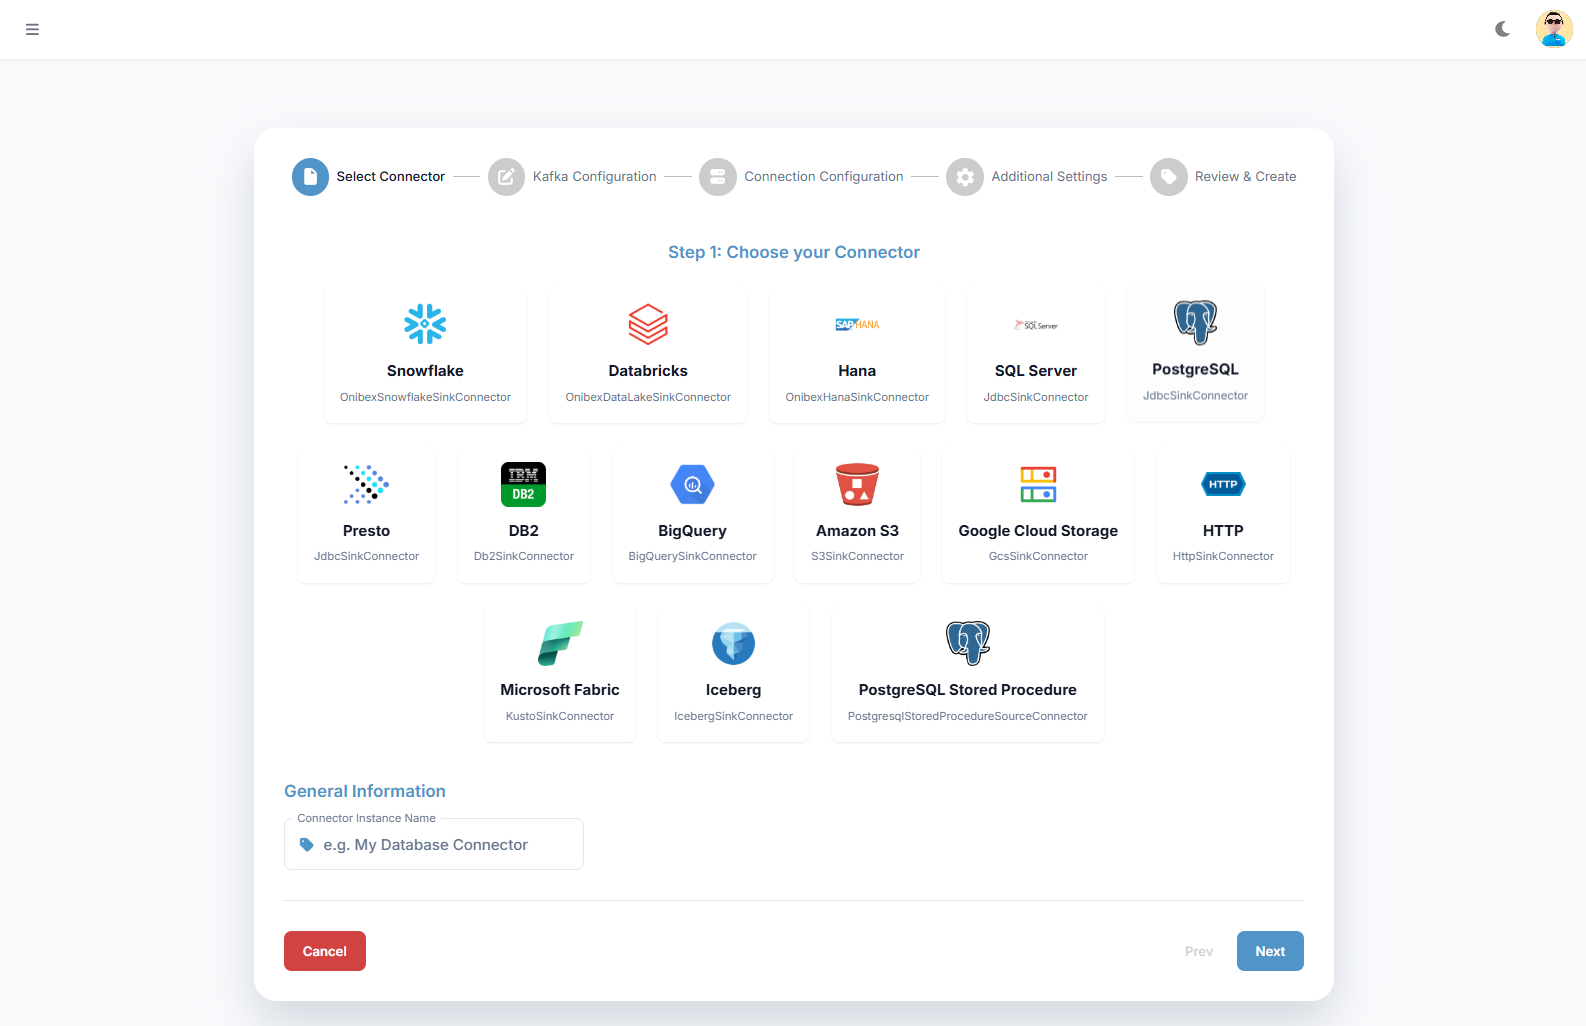Select the Snowflake logo icon
The height and width of the screenshot is (1026, 1586).
coord(425,324)
